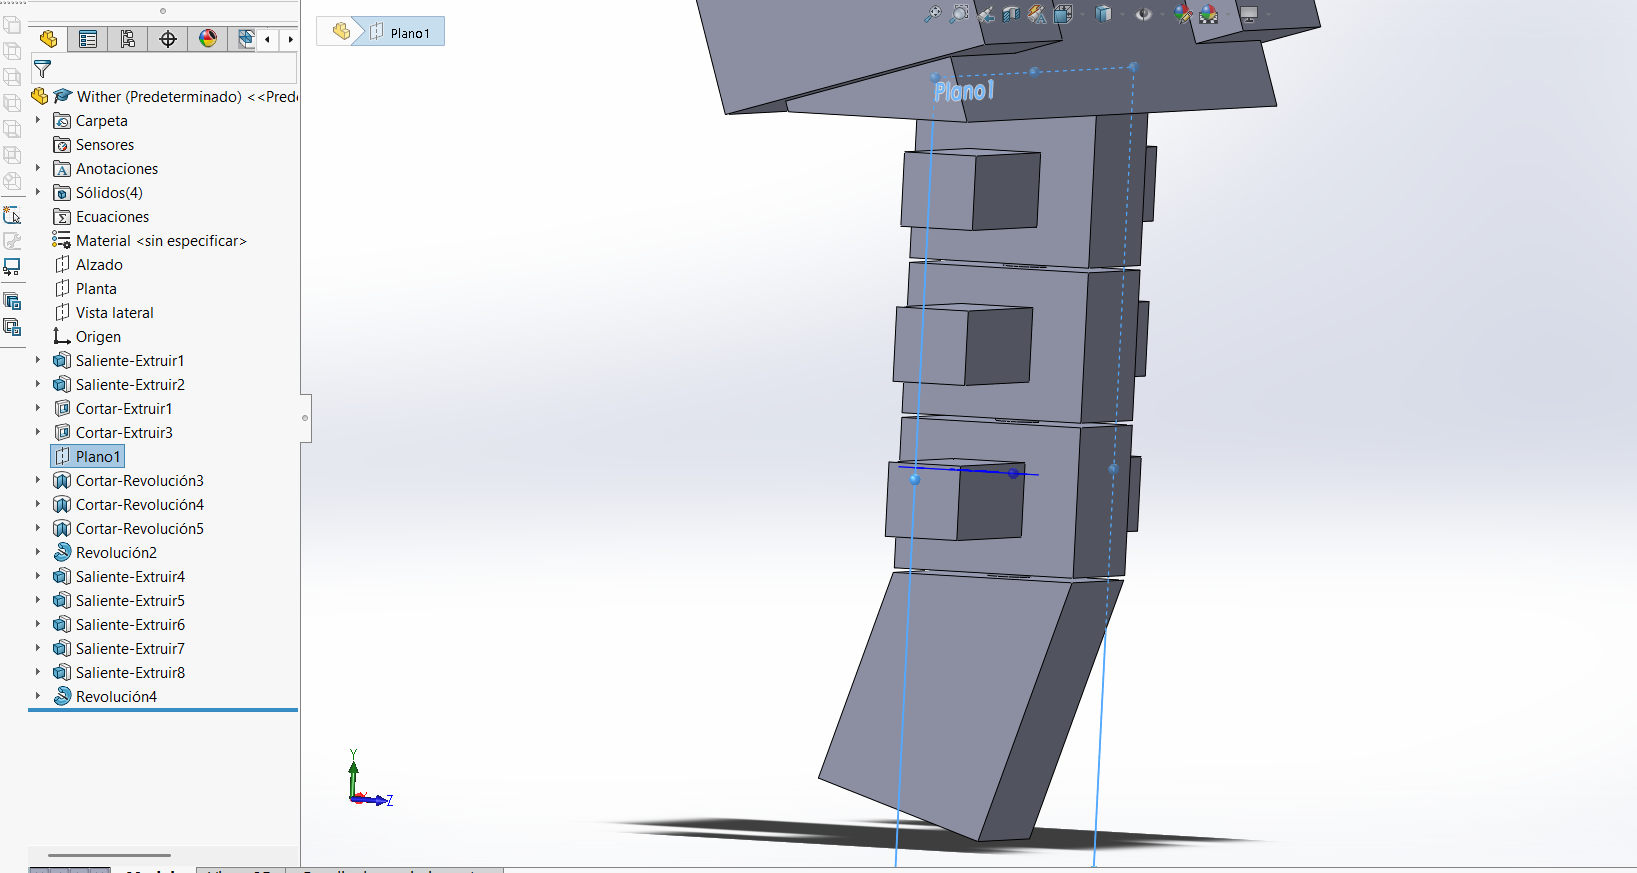This screenshot has height=873, width=1637.
Task: Select the Alzado plane icon
Action: (x=62, y=264)
